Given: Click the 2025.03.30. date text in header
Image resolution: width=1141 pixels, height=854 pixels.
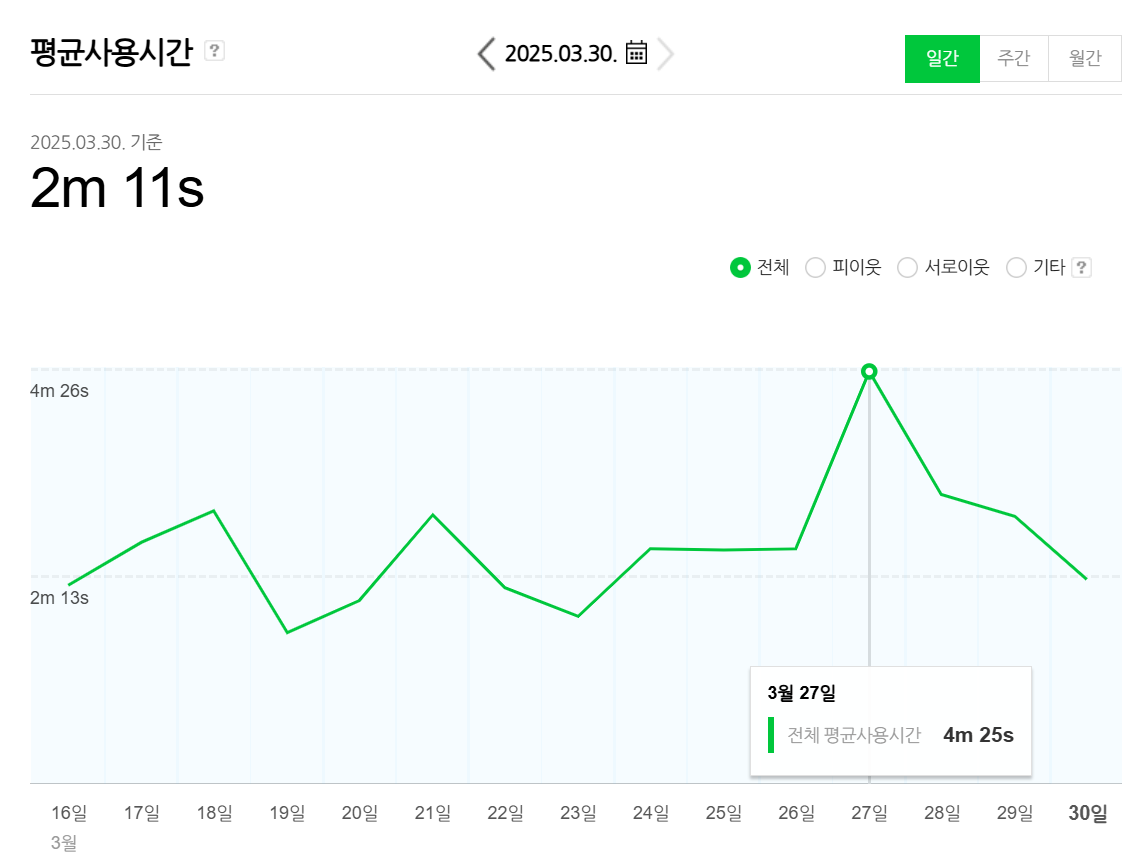Looking at the screenshot, I should tap(561, 54).
